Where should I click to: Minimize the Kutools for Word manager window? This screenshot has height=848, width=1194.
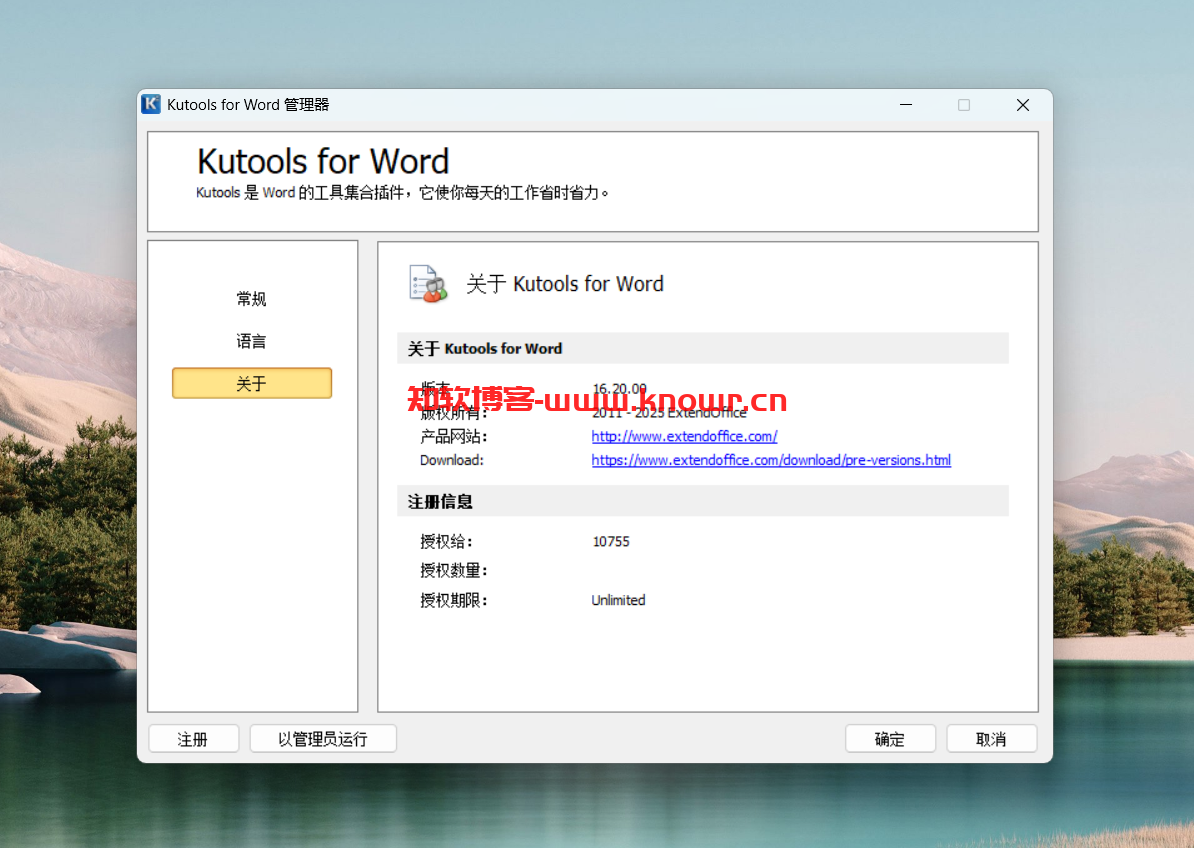point(906,105)
